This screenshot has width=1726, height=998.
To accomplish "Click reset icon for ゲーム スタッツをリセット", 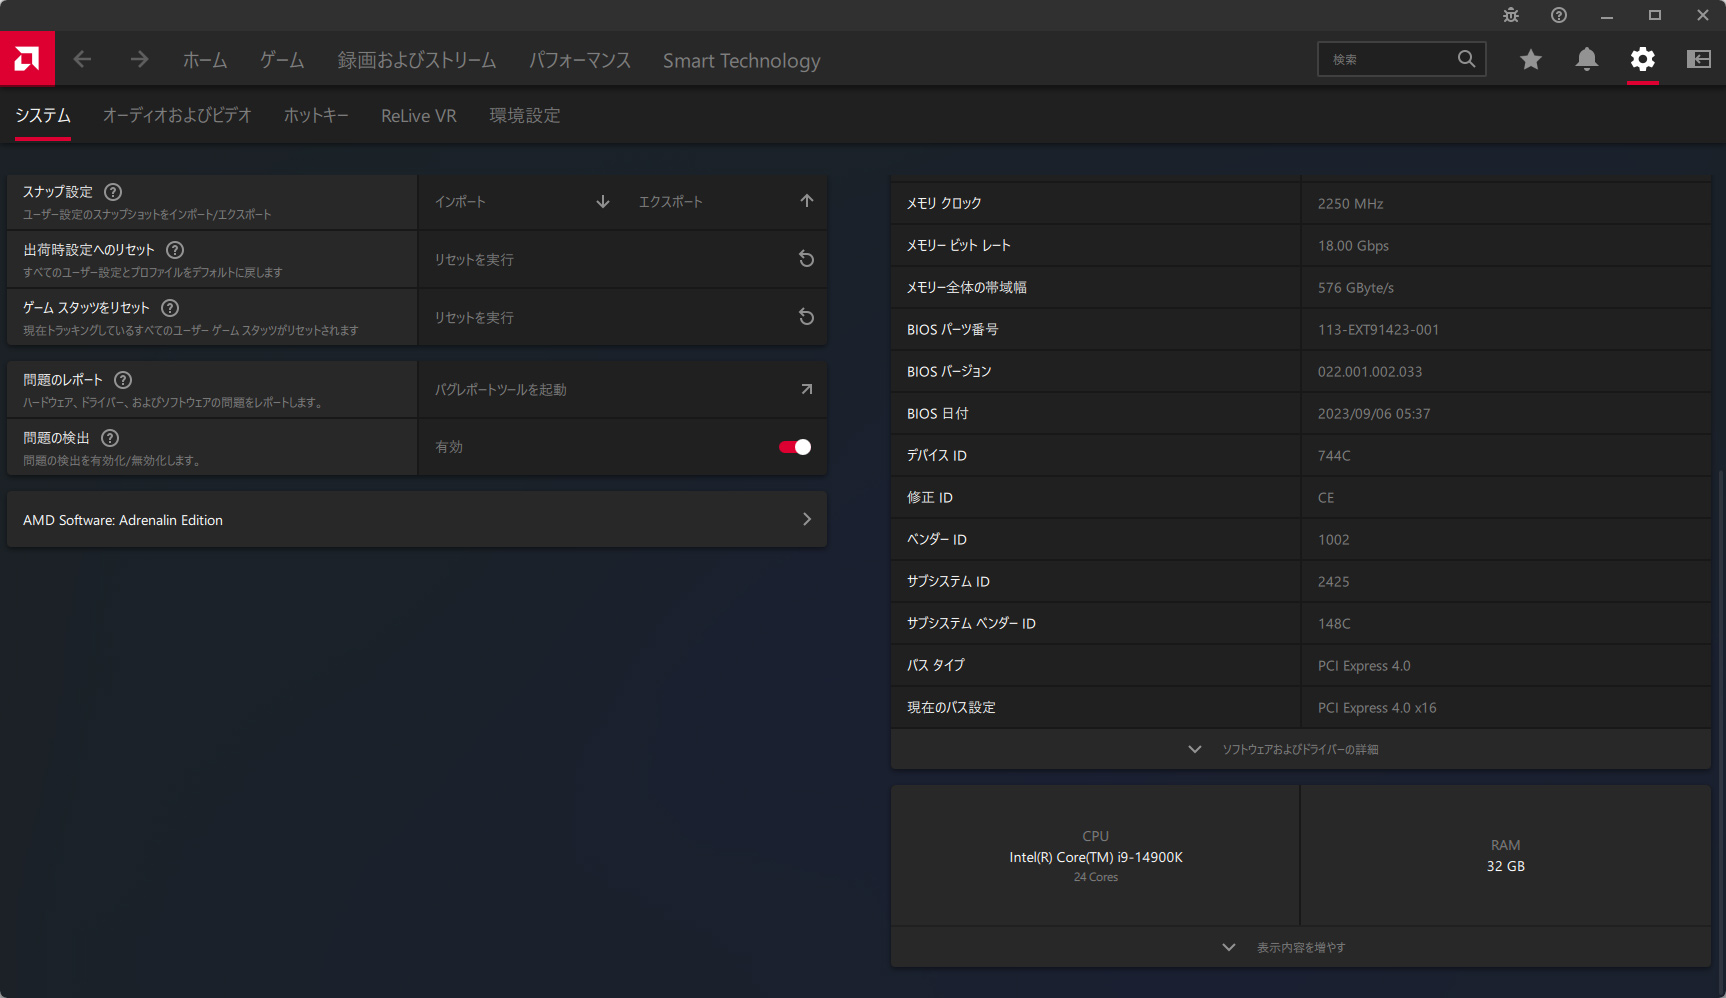I will click(806, 318).
